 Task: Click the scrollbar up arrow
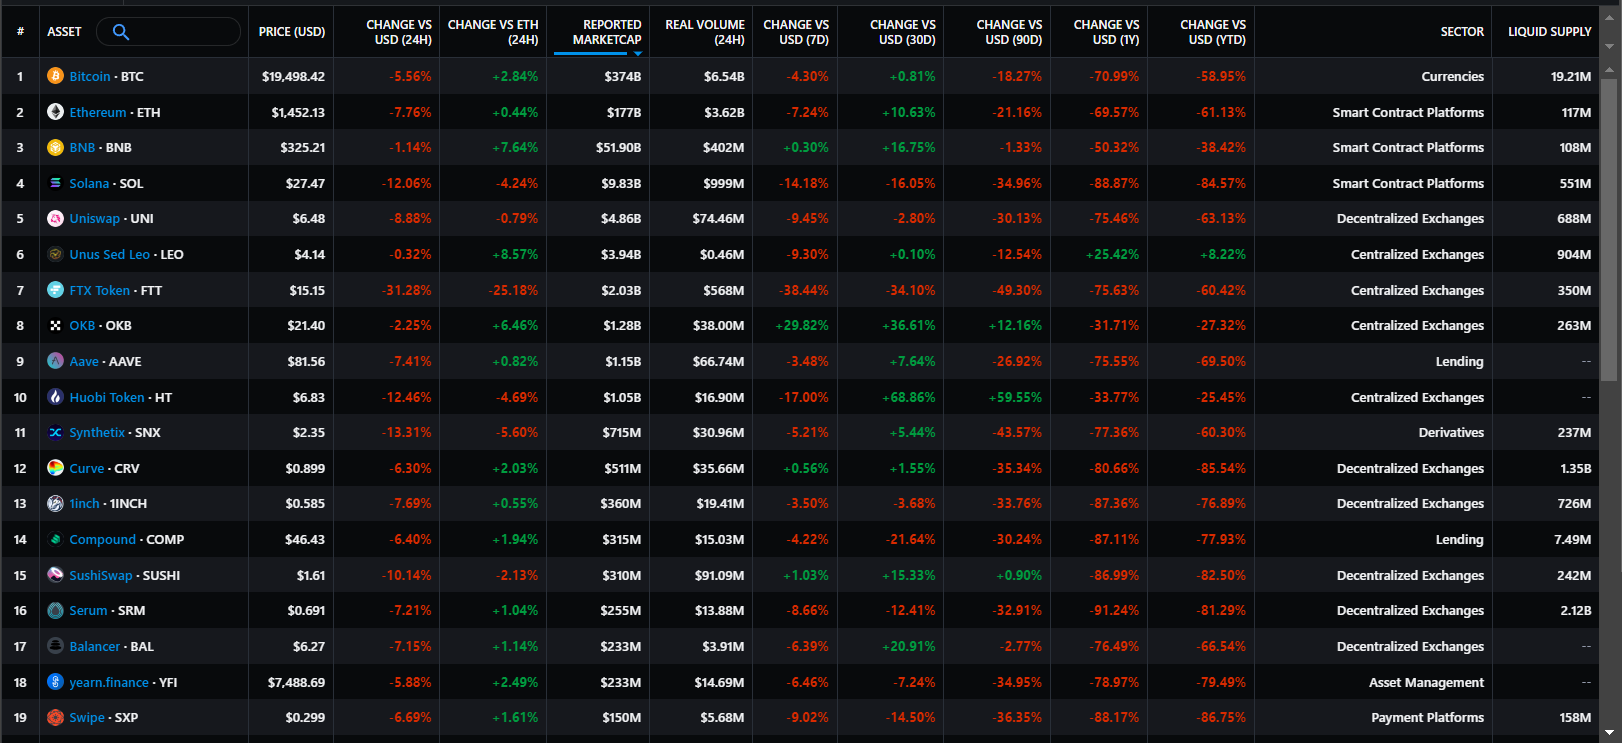1609,70
